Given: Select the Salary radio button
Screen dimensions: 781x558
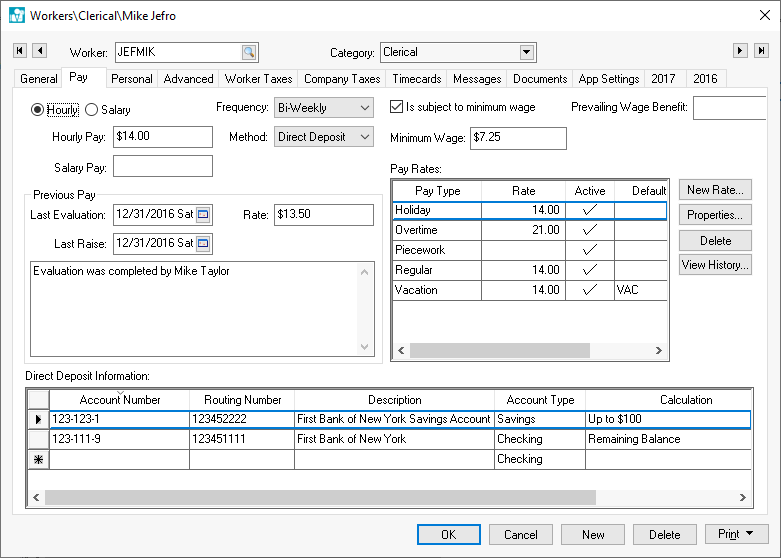Looking at the screenshot, I should [x=92, y=110].
